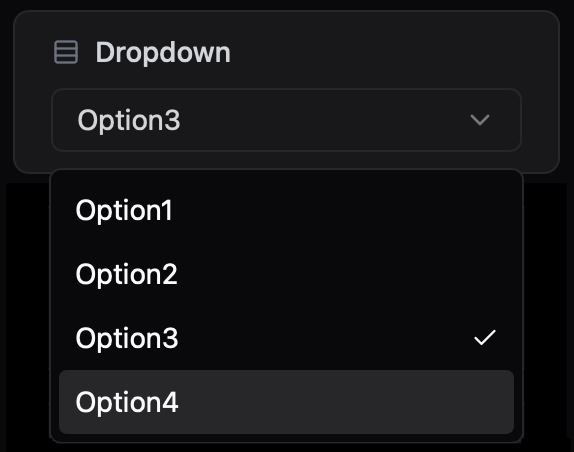
Task: Choose the first option in the list
Action: tap(287, 210)
